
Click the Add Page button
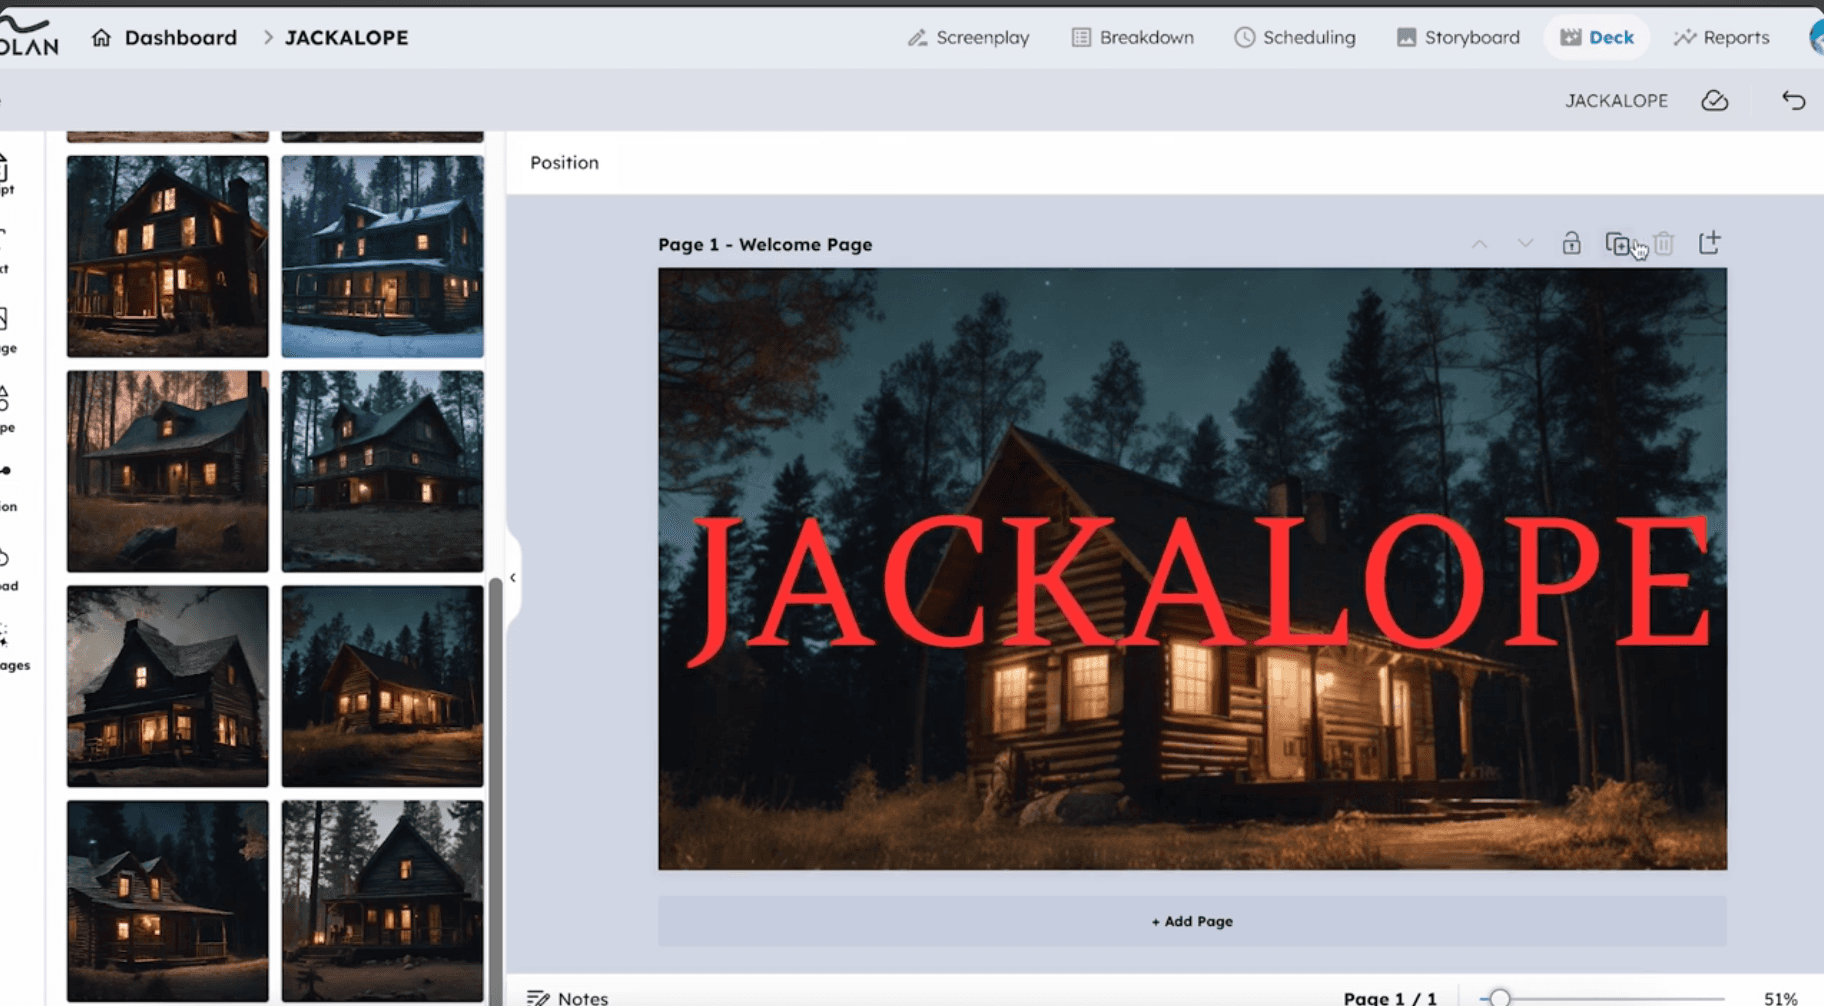point(1190,921)
